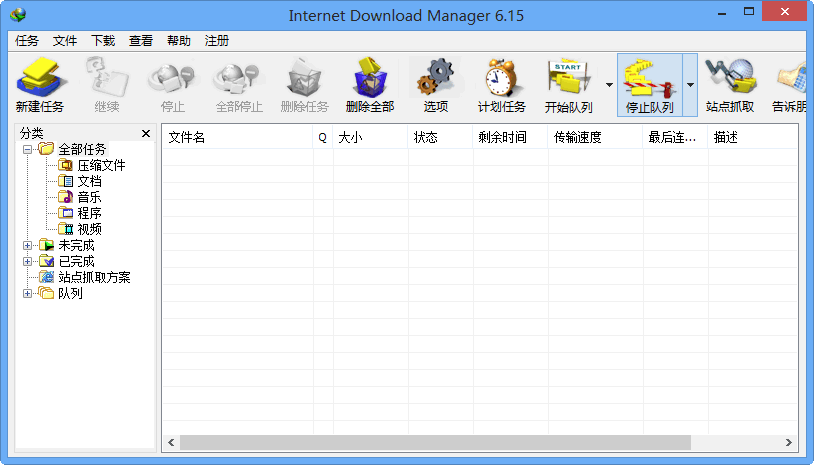Click the horizontal scrollbar right arrow
Screen dimensions: 814x465
coord(789,443)
